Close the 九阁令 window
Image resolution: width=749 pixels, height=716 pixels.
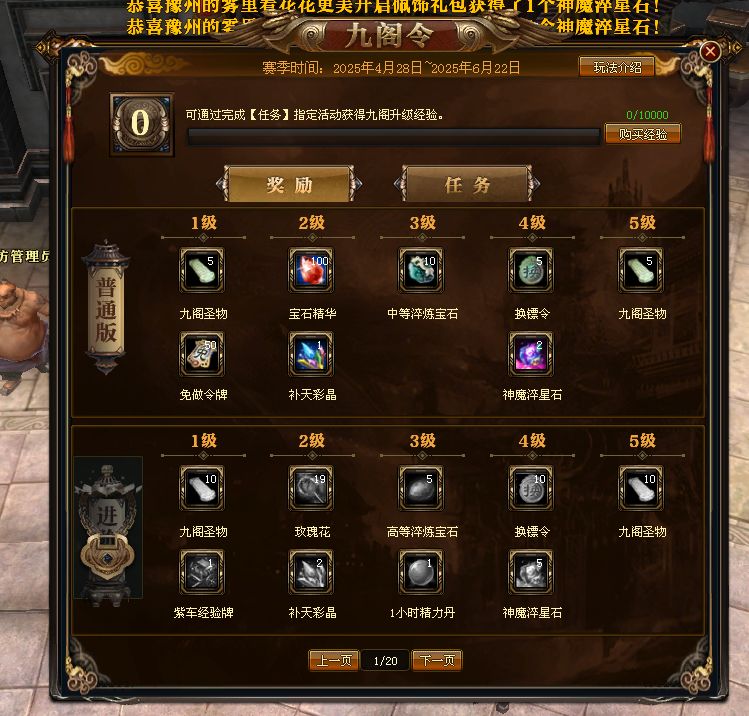pyautogui.click(x=710, y=51)
